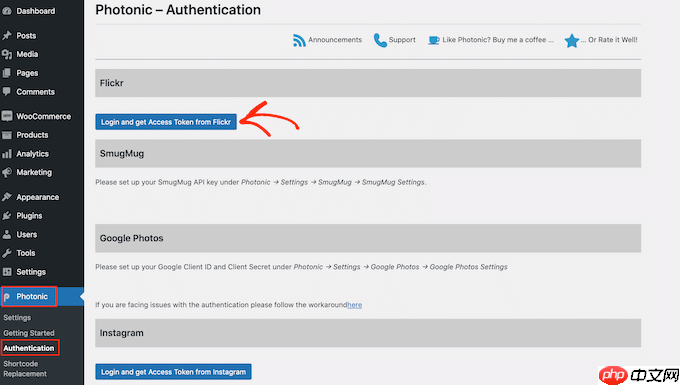
Task: Click the Marketing megaphone icon
Action: [7, 173]
